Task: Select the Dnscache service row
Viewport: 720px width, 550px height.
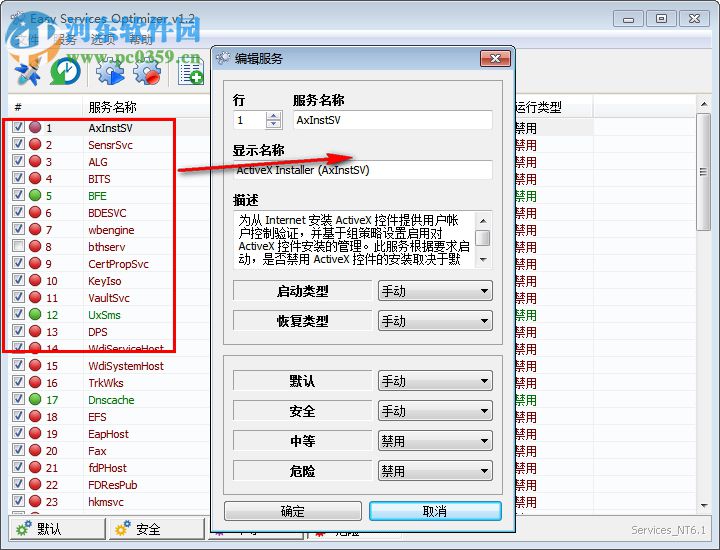Action: tap(112, 399)
